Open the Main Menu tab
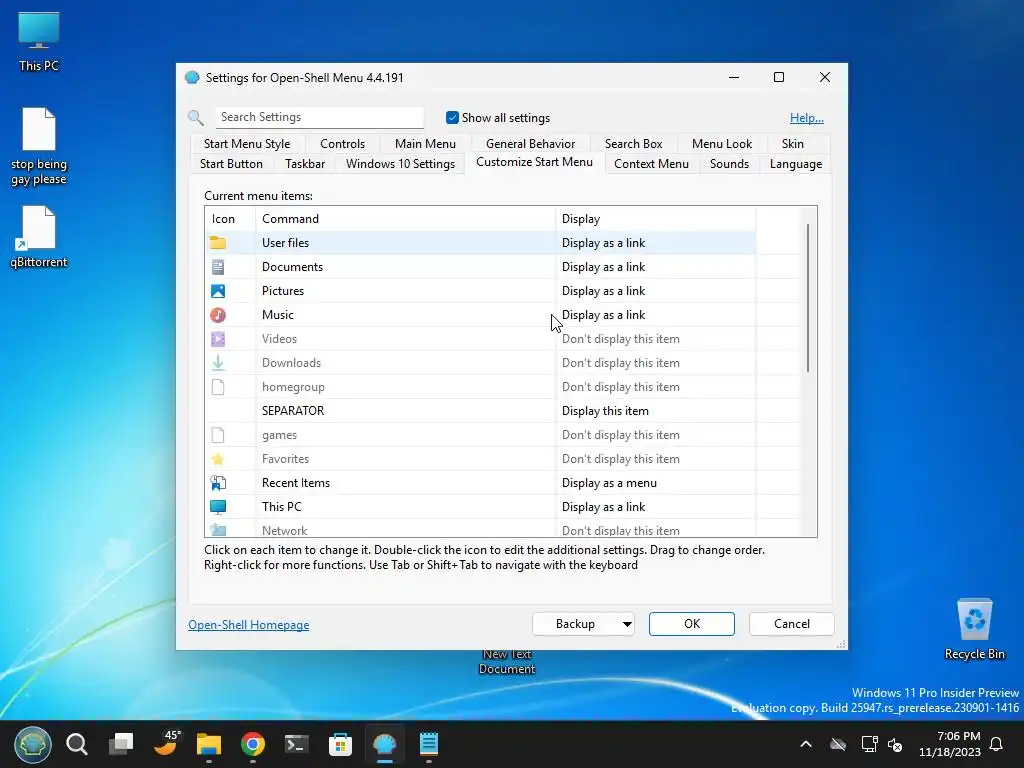 pyautogui.click(x=425, y=144)
